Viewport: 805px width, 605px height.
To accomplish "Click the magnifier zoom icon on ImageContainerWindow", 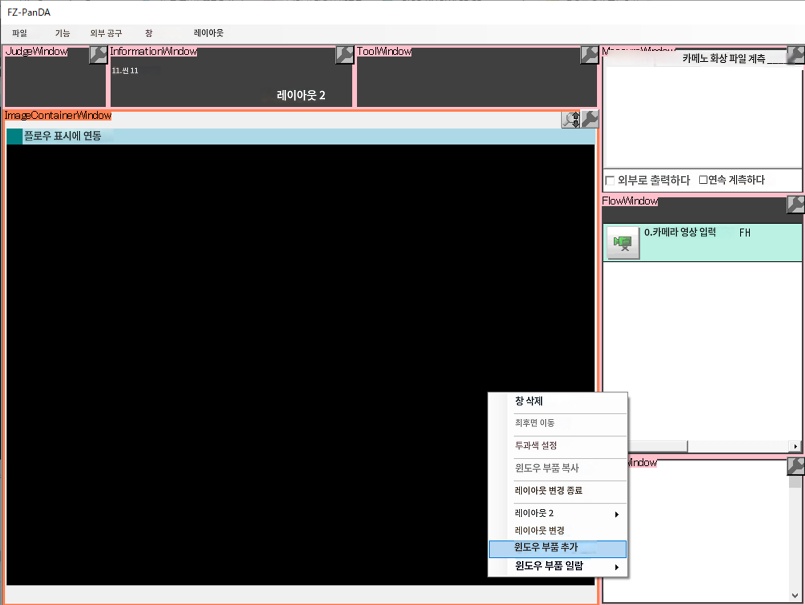I will point(571,119).
